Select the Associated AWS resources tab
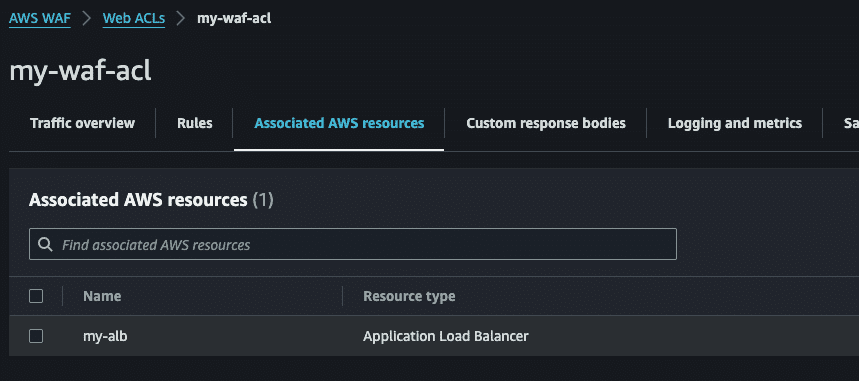 pos(339,123)
